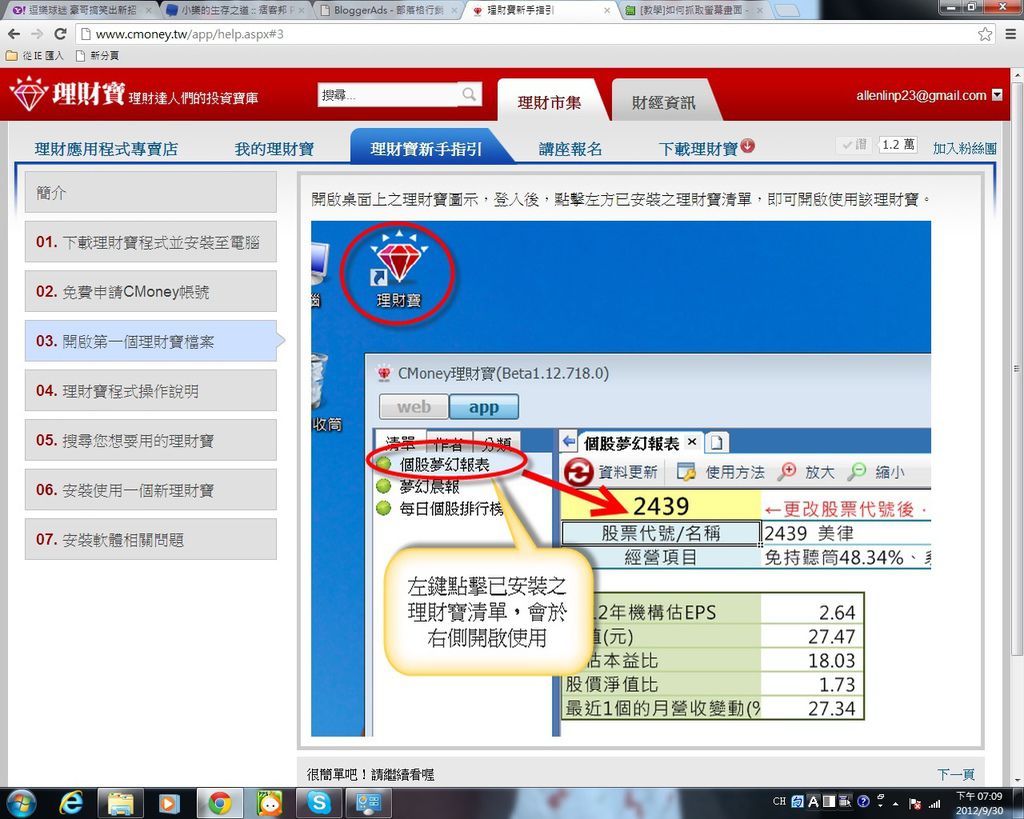Click the taskbar clock showing 下午 07:09
Image resolution: width=1024 pixels, height=819 pixels.
979,803
